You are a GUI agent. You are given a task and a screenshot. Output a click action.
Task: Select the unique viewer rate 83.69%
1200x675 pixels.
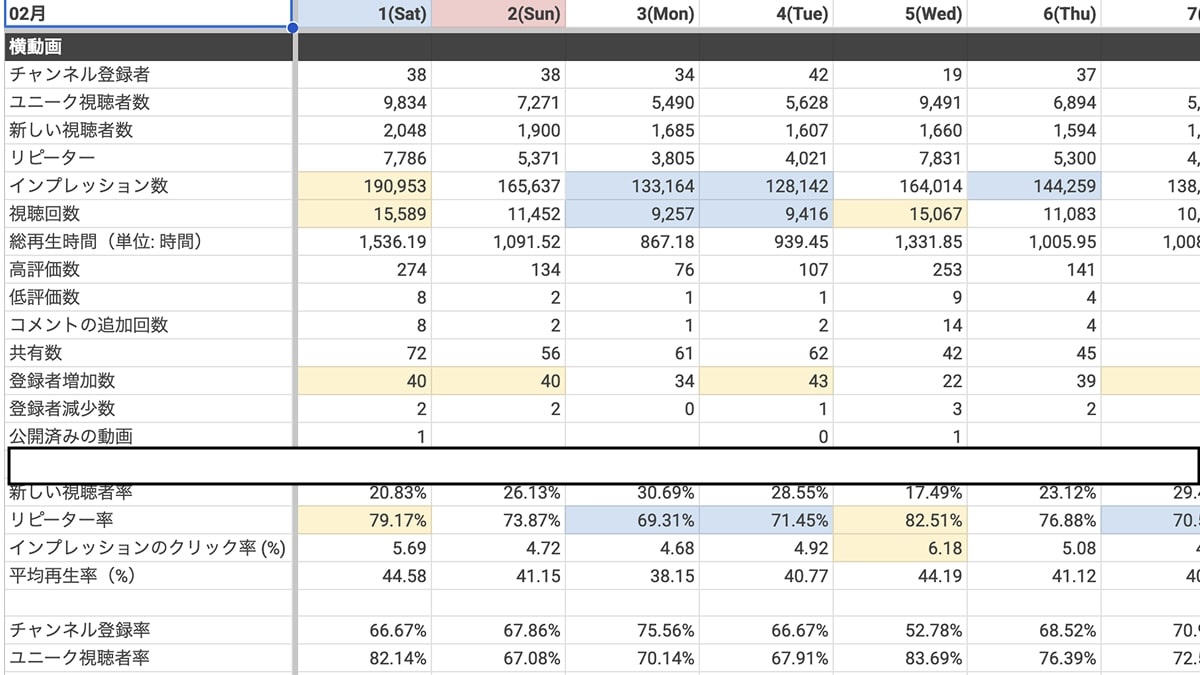pyautogui.click(x=901, y=659)
